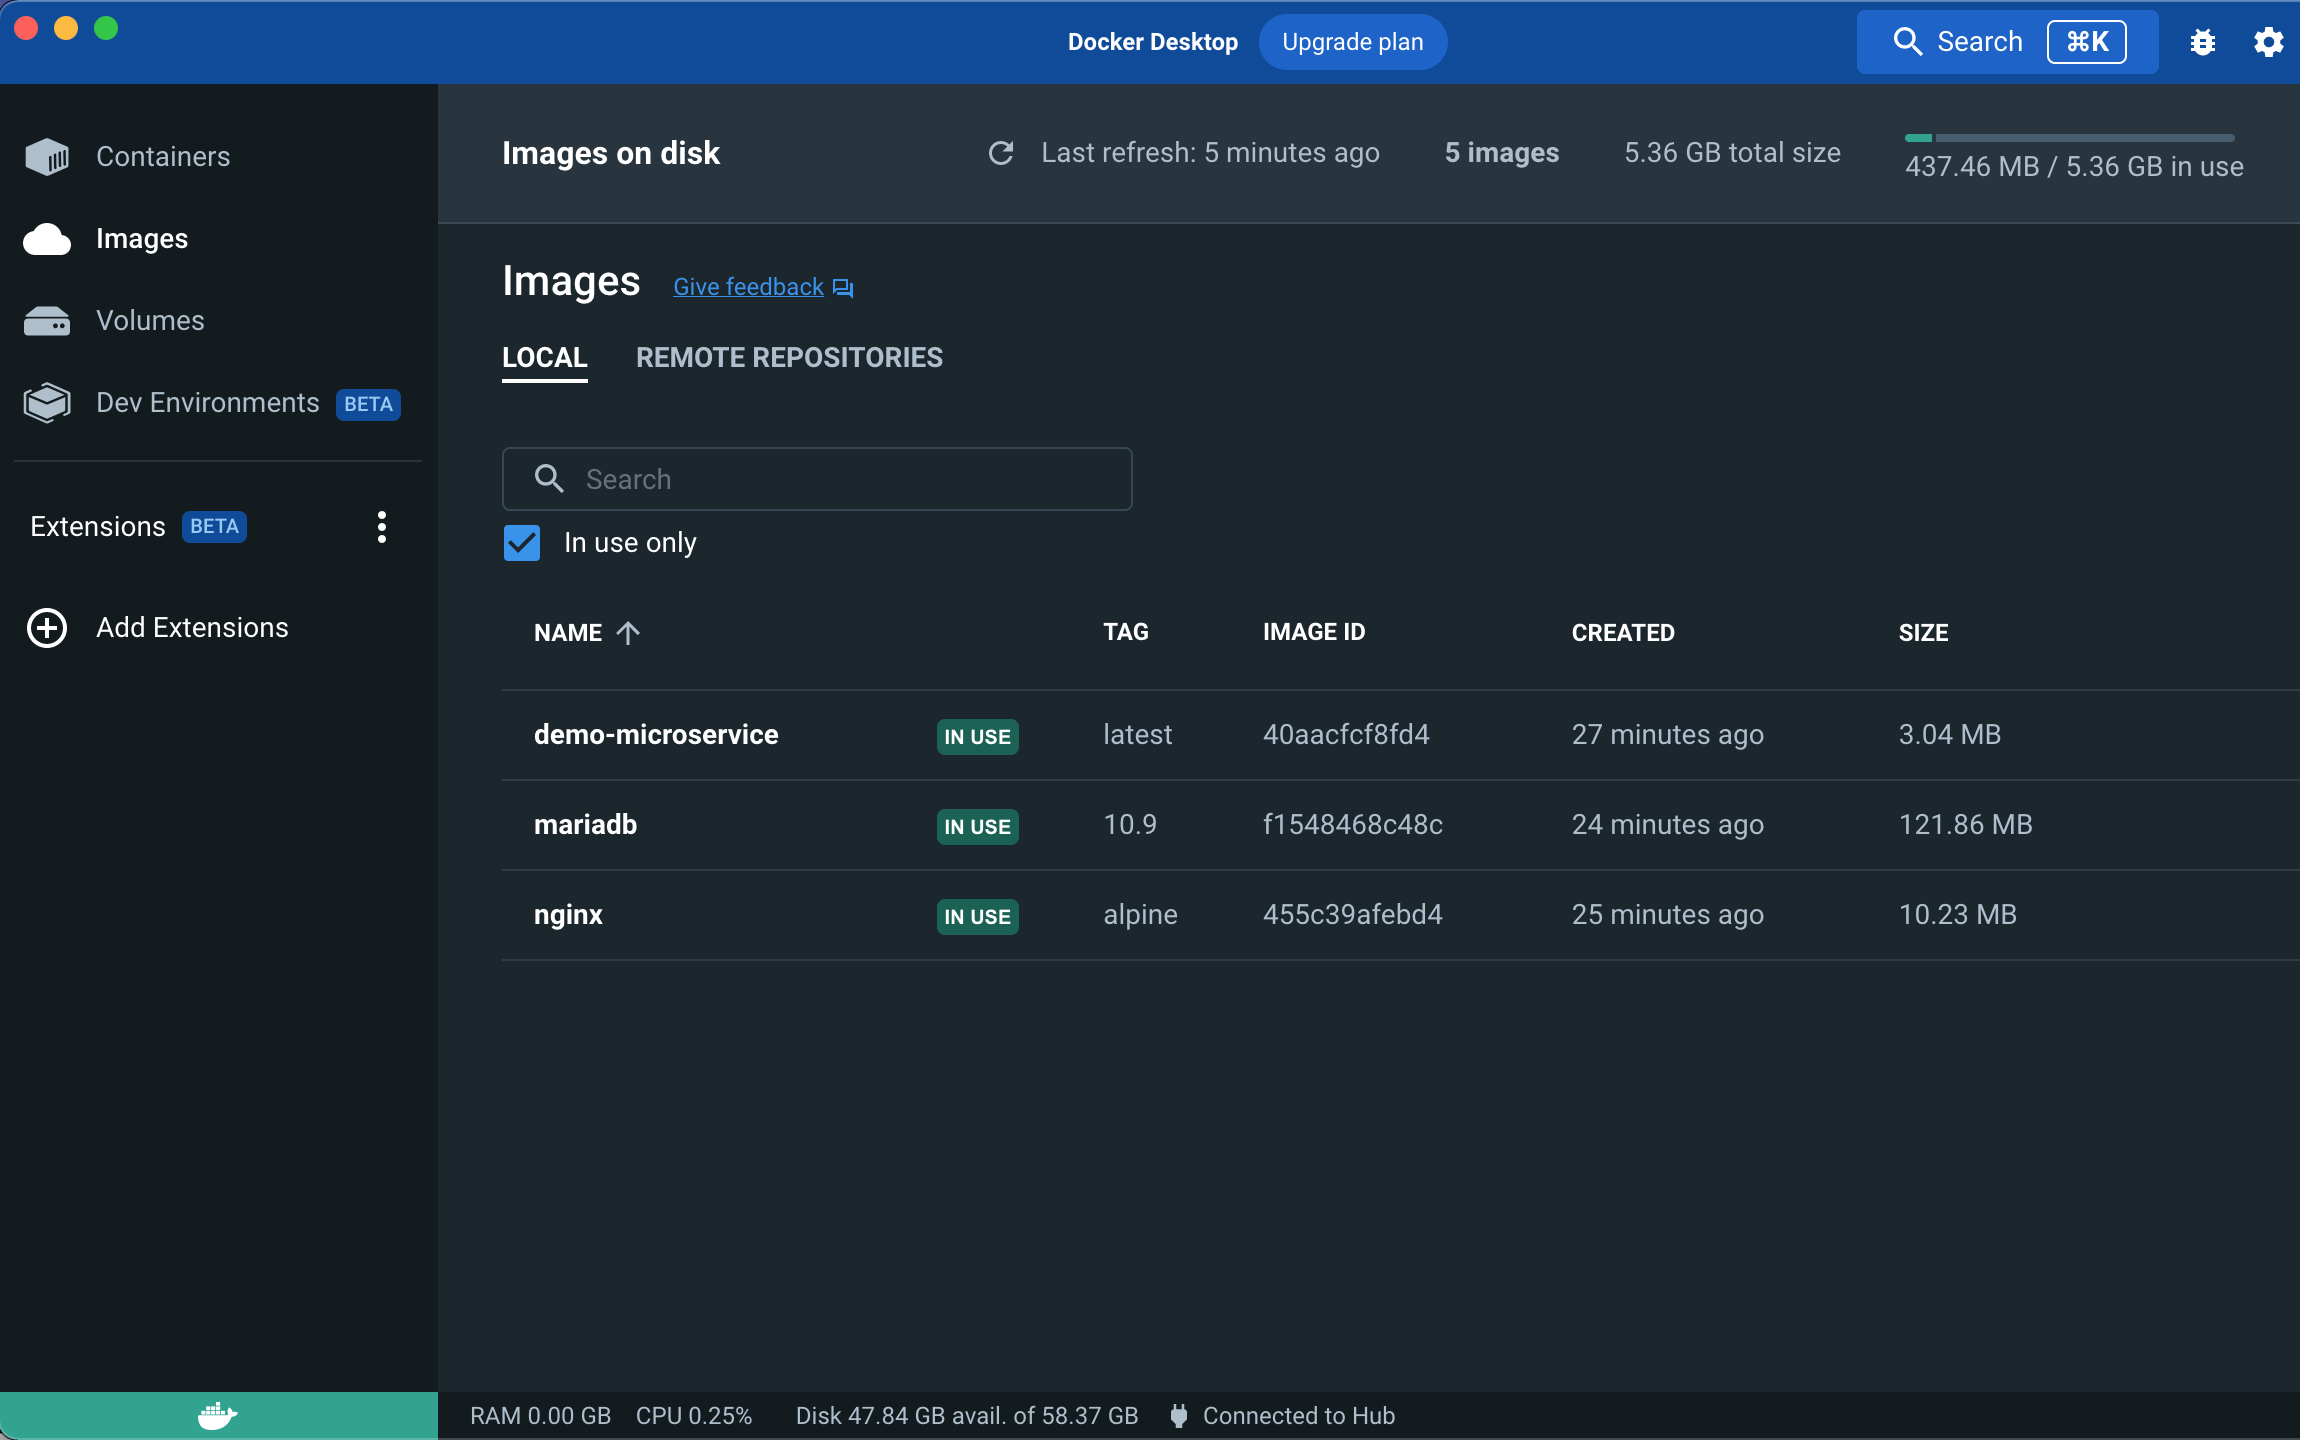Uncheck the In use only checkbox
The image size is (2300, 1440).
[x=522, y=543]
